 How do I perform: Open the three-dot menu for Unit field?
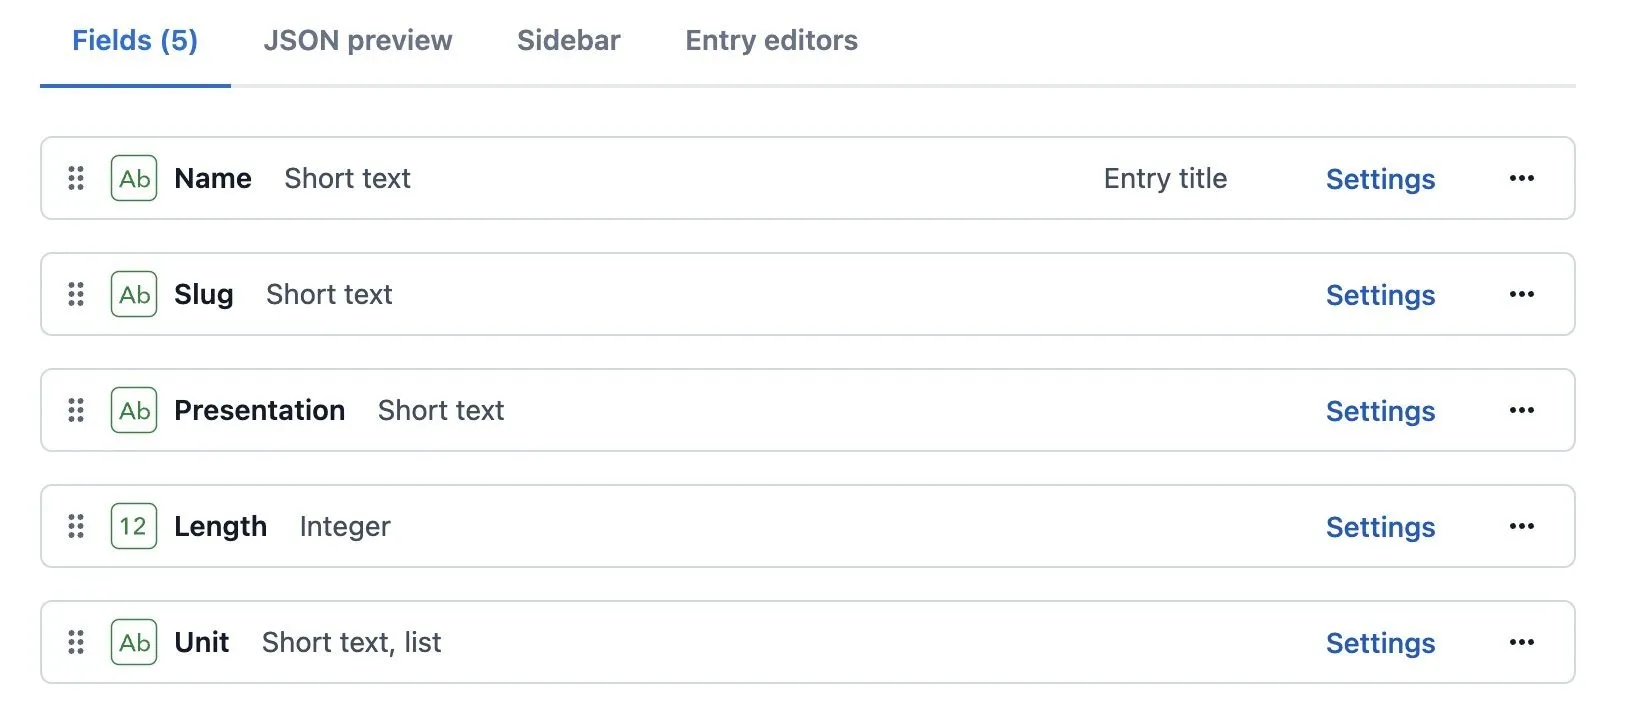pos(1522,642)
